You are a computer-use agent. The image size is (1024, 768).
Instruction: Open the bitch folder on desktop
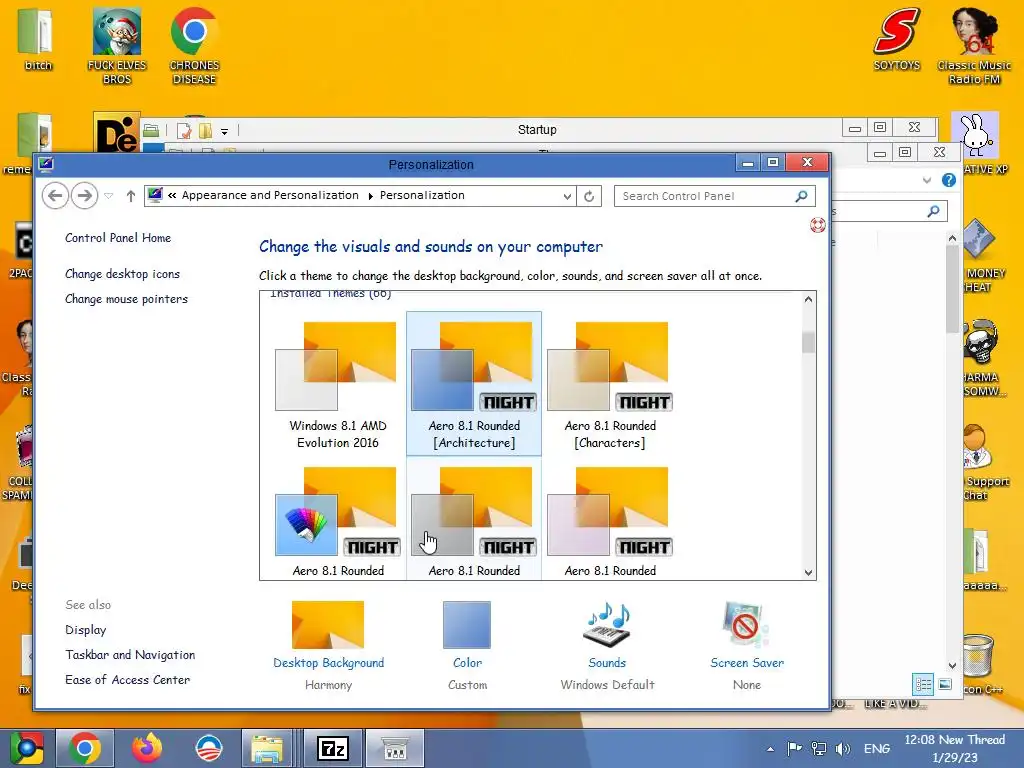pos(38,39)
